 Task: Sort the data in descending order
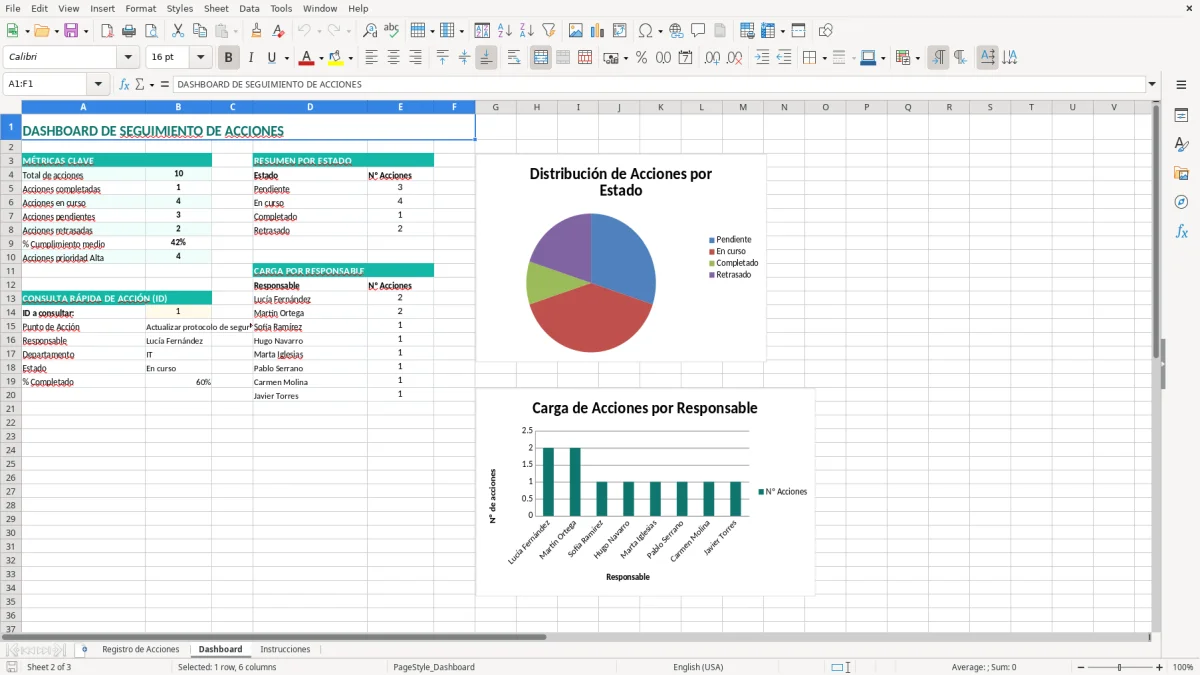(527, 31)
